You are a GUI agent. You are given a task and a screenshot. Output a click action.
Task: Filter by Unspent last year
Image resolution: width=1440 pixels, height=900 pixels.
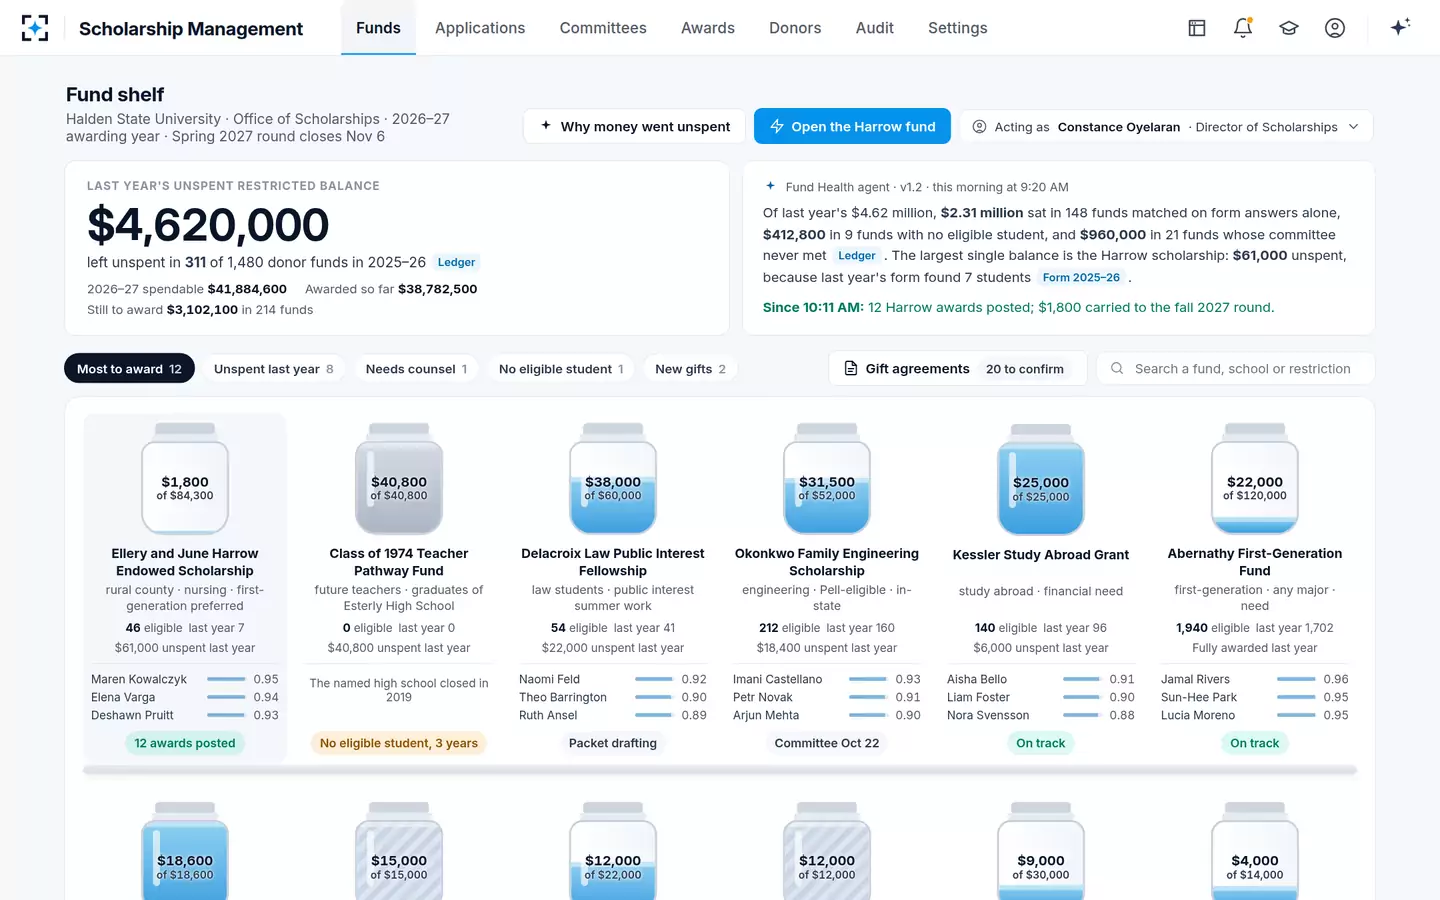click(274, 369)
